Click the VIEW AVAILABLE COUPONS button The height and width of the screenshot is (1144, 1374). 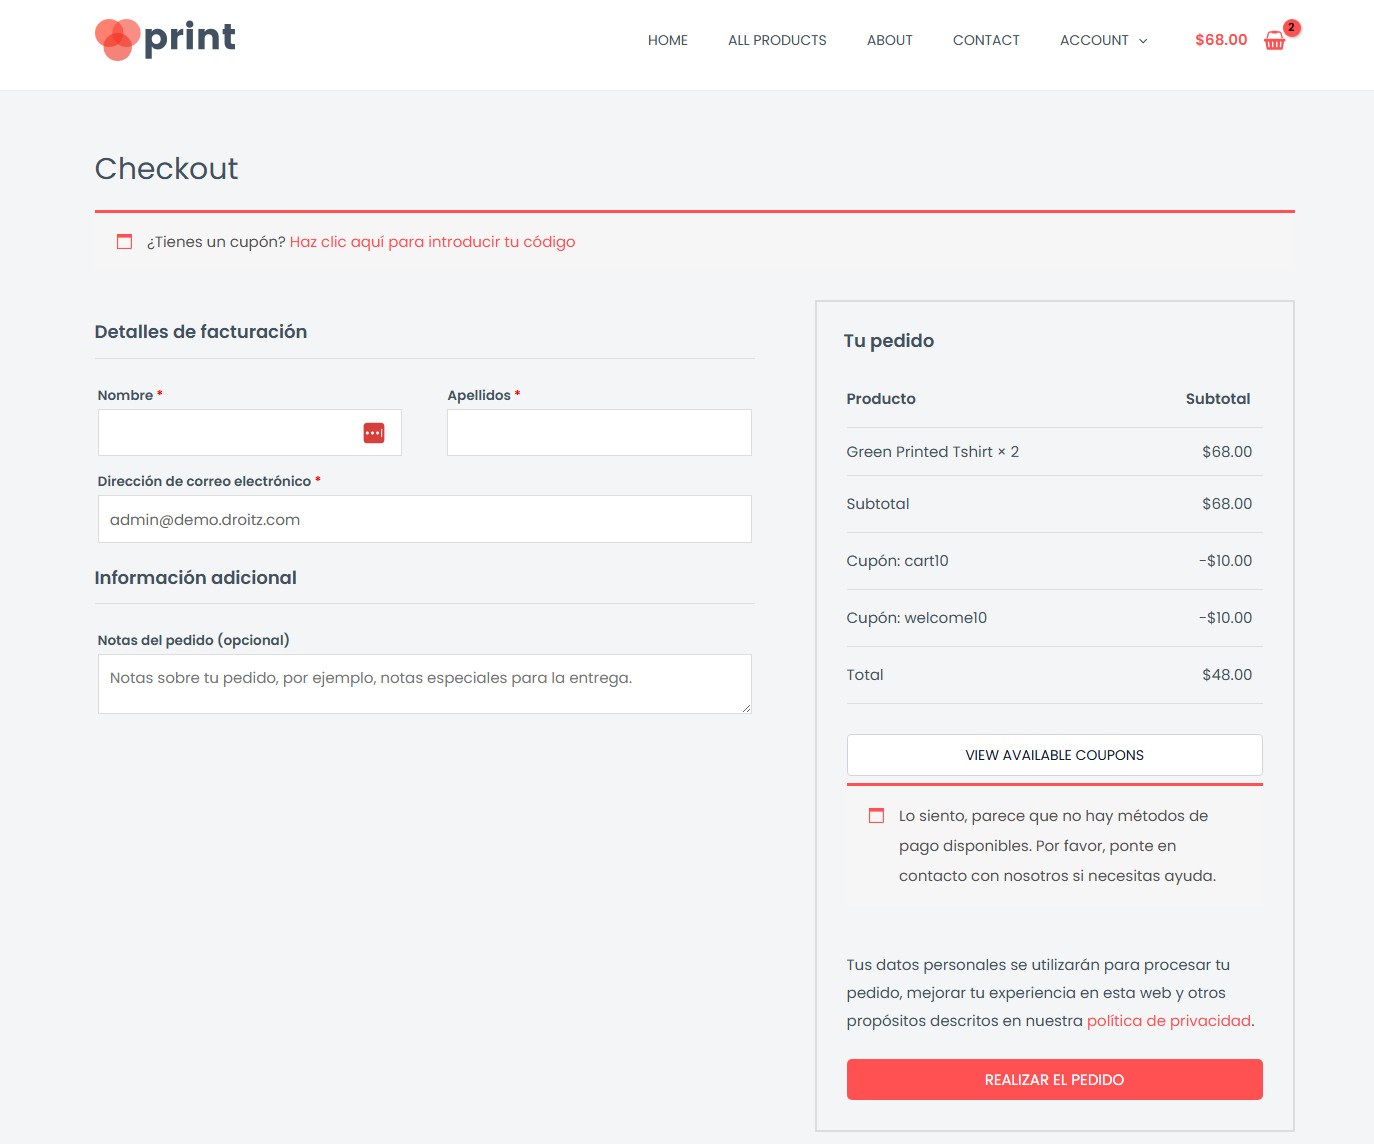(x=1053, y=755)
